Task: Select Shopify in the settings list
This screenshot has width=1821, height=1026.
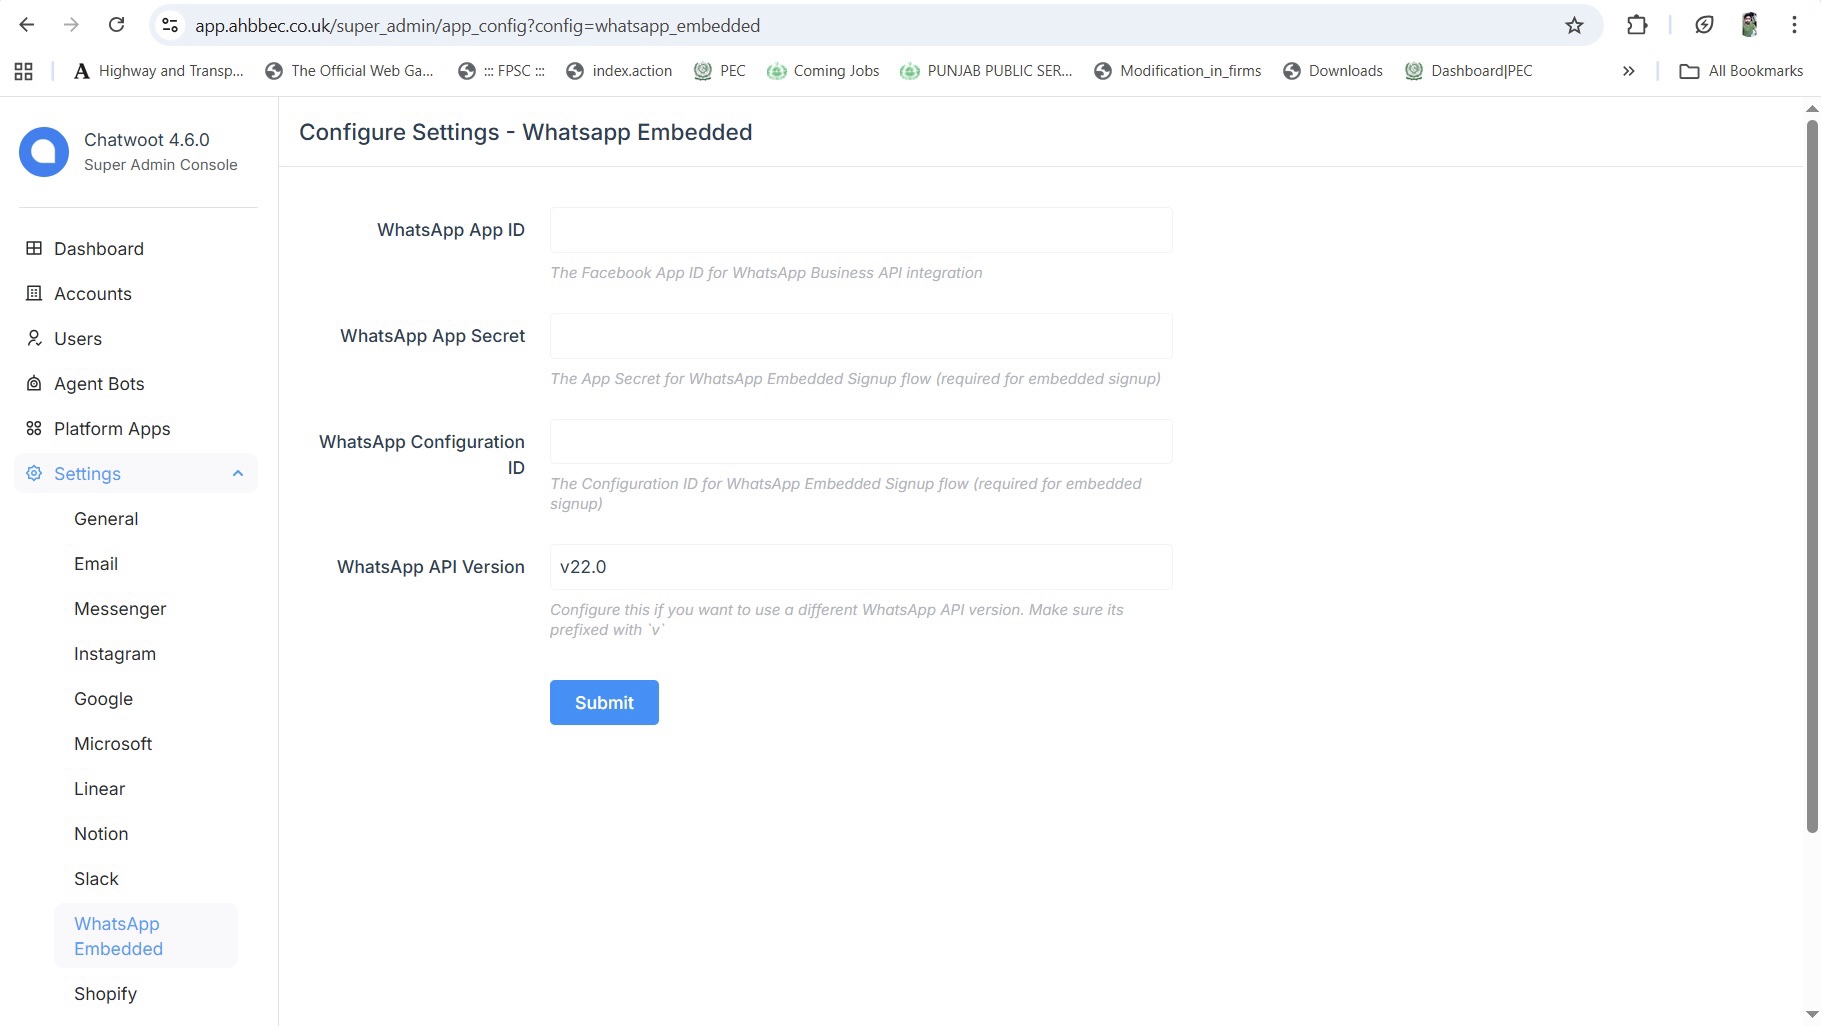Action: pyautogui.click(x=105, y=994)
